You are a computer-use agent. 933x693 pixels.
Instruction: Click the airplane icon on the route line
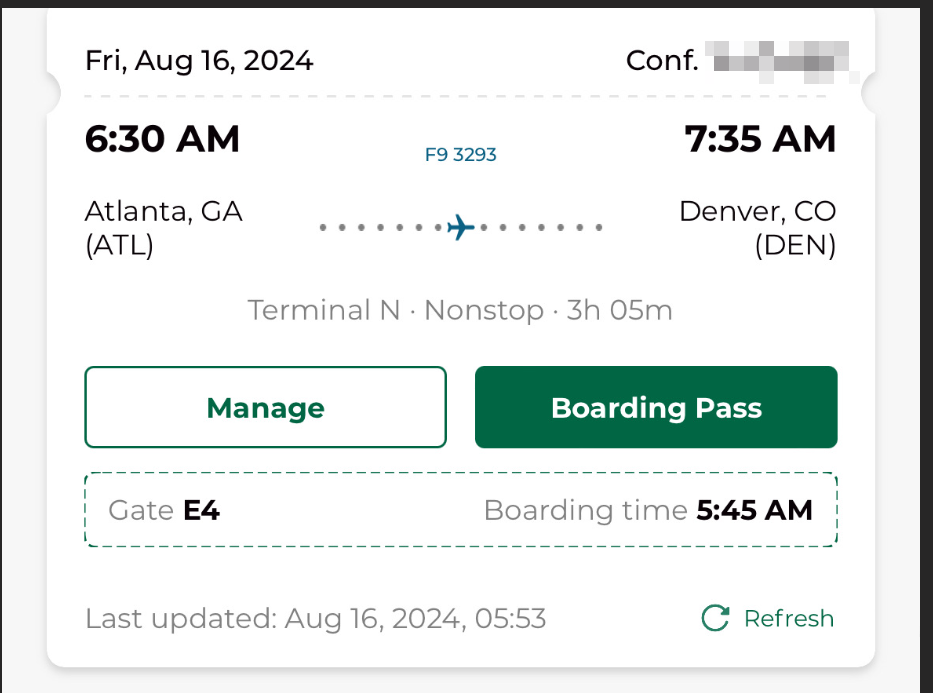click(461, 227)
